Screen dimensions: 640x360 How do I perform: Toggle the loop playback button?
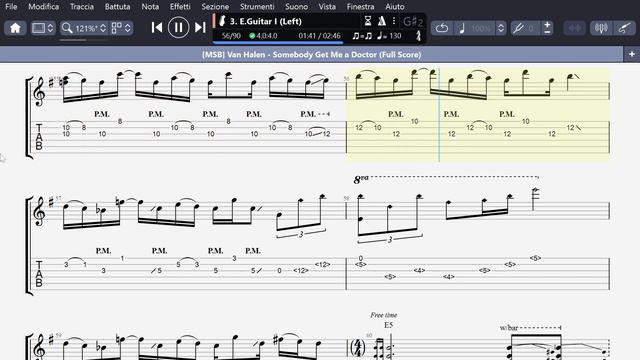(442, 28)
